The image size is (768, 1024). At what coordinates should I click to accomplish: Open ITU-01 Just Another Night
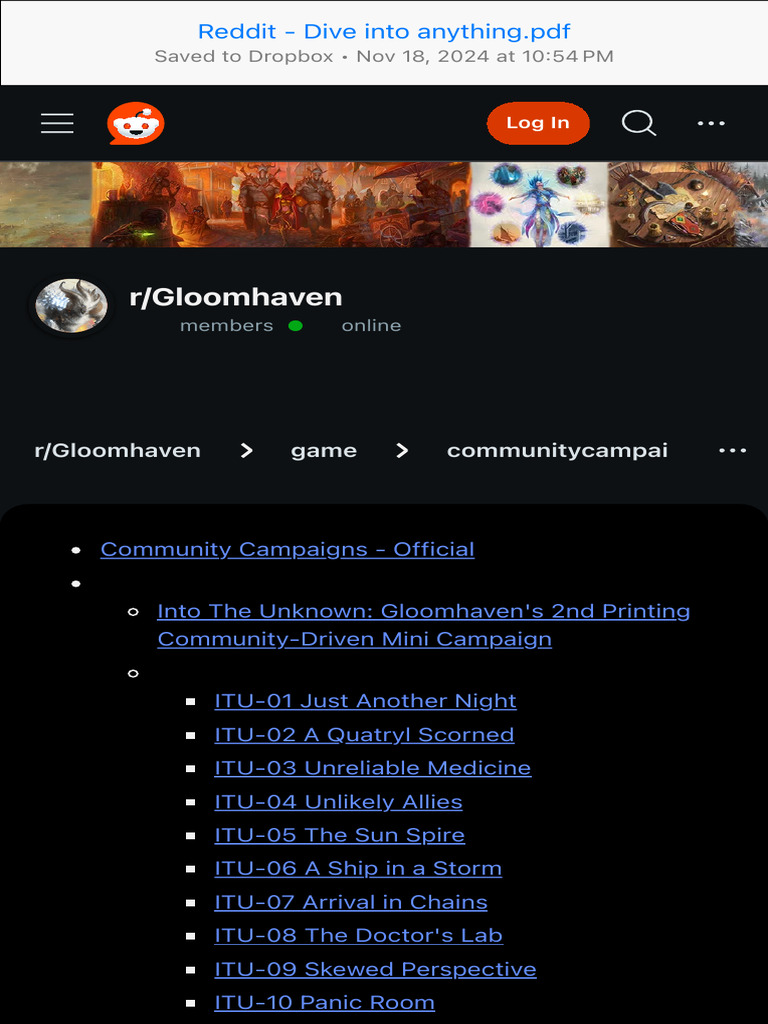coord(365,701)
